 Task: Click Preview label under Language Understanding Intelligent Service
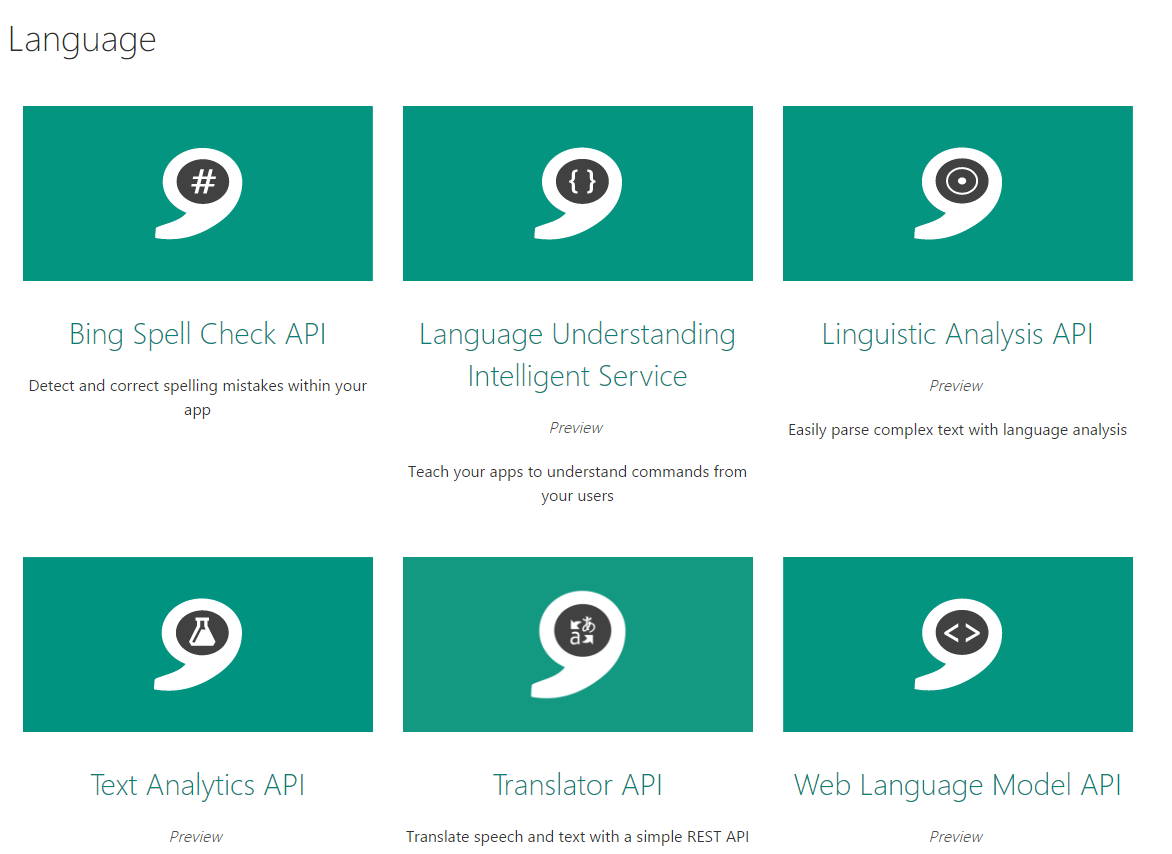pos(576,428)
